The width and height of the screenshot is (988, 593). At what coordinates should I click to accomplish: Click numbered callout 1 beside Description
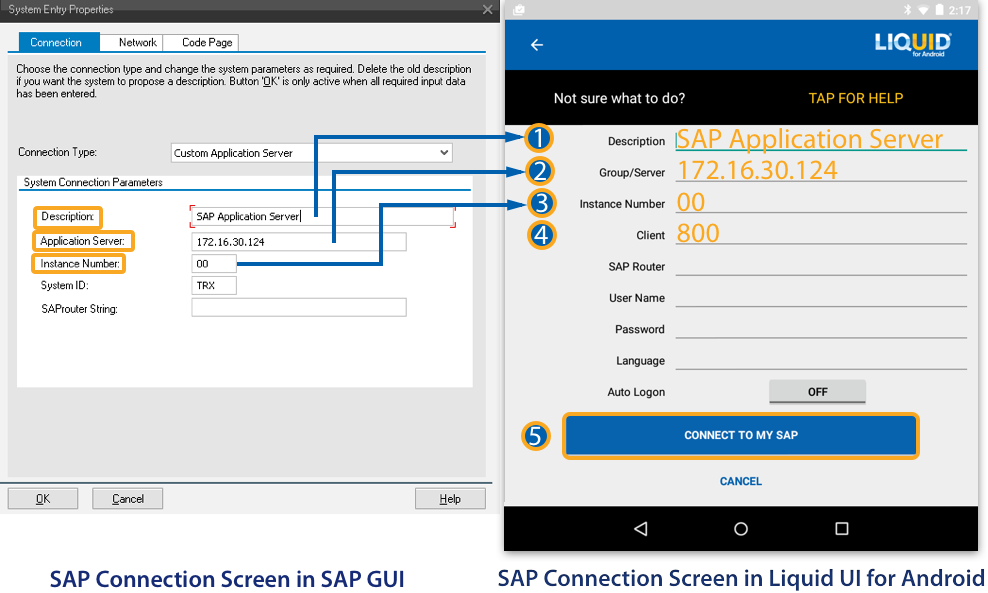tap(538, 138)
